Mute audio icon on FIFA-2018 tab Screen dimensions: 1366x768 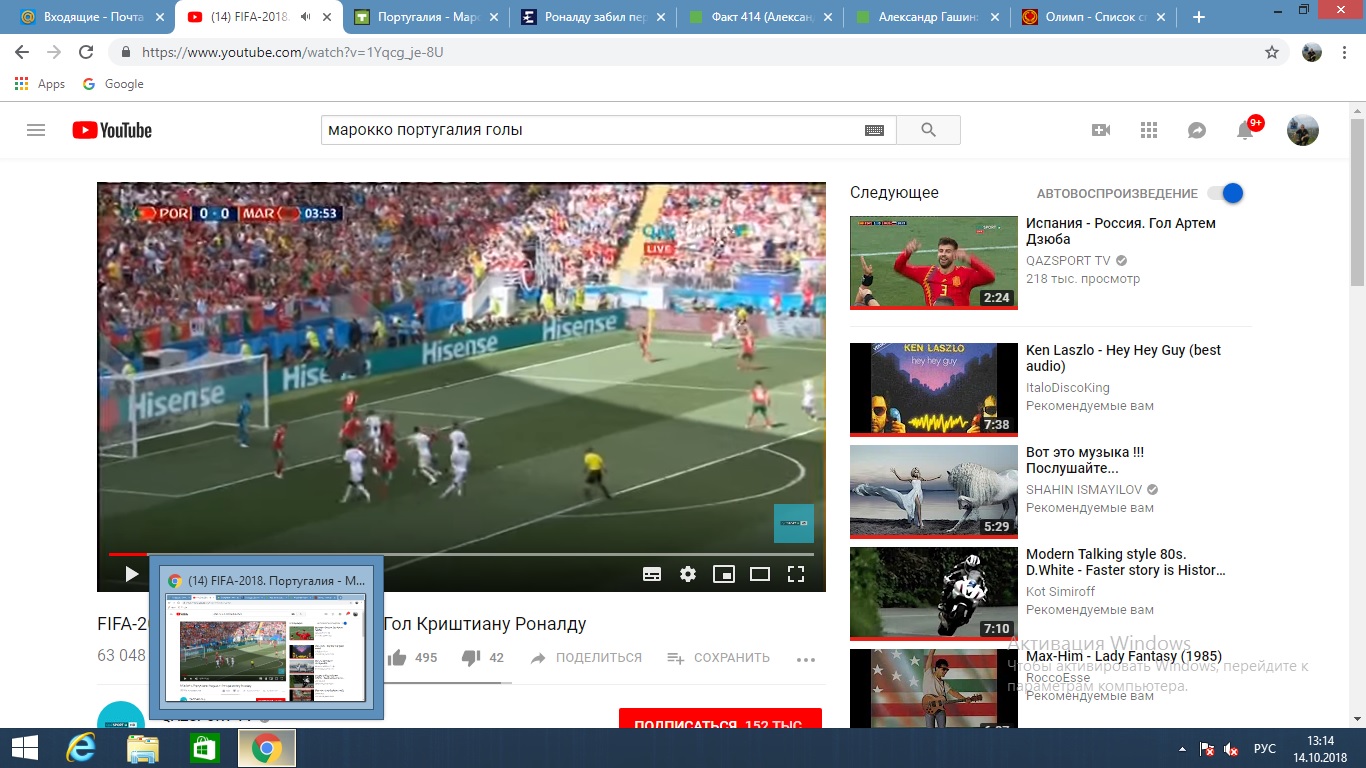[304, 17]
